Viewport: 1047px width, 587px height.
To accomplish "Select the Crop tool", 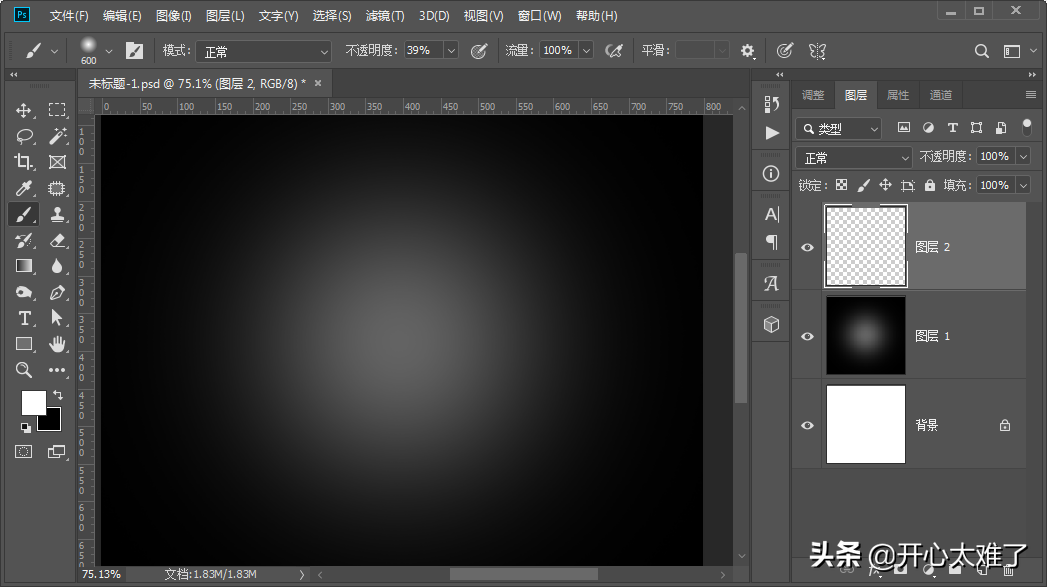I will (24, 162).
